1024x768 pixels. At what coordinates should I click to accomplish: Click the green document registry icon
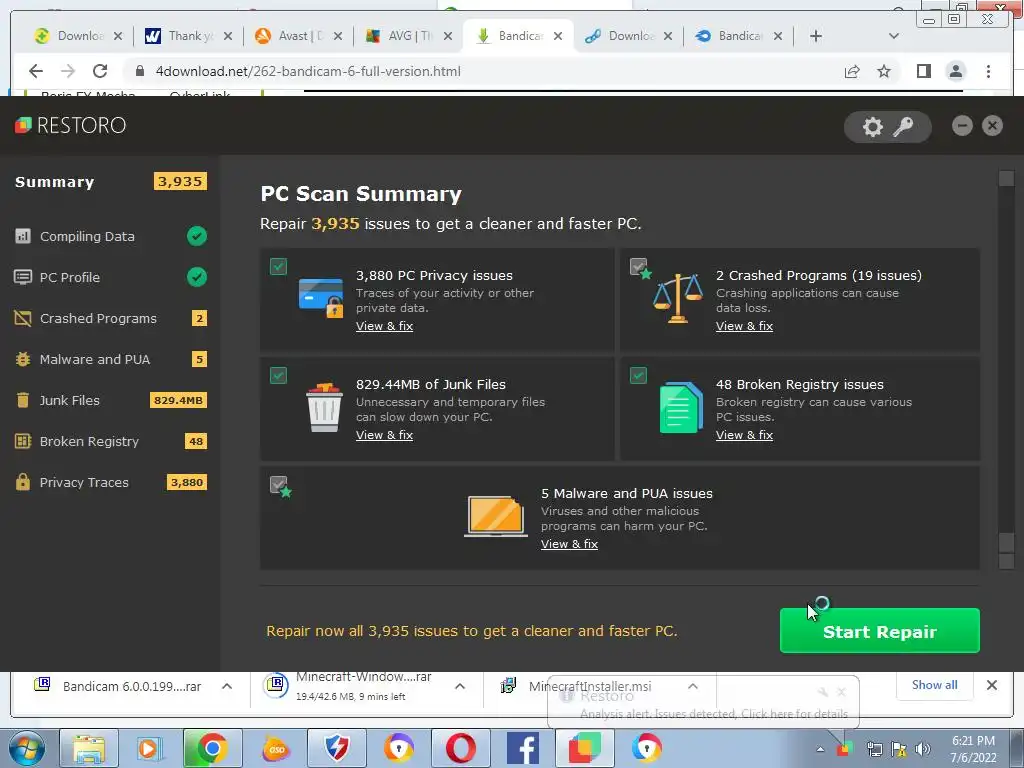point(681,408)
